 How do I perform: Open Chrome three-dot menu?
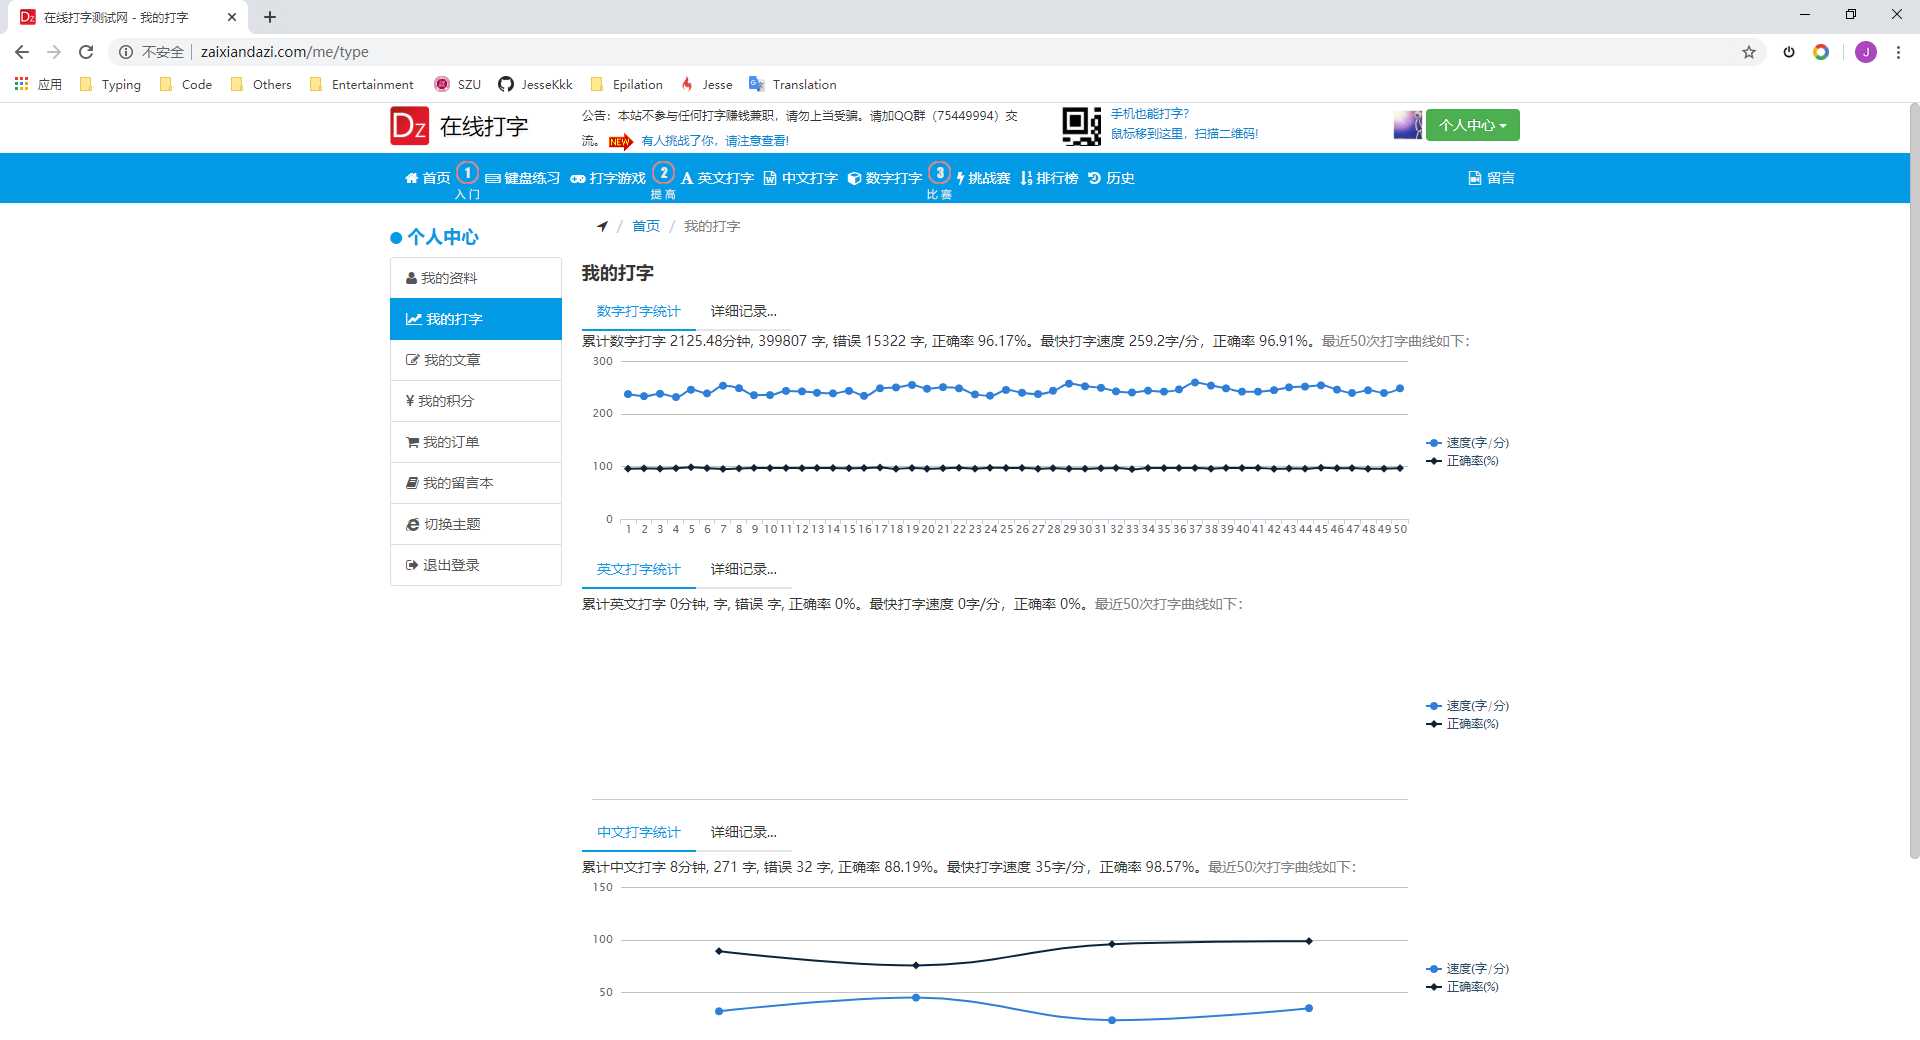[x=1898, y=52]
